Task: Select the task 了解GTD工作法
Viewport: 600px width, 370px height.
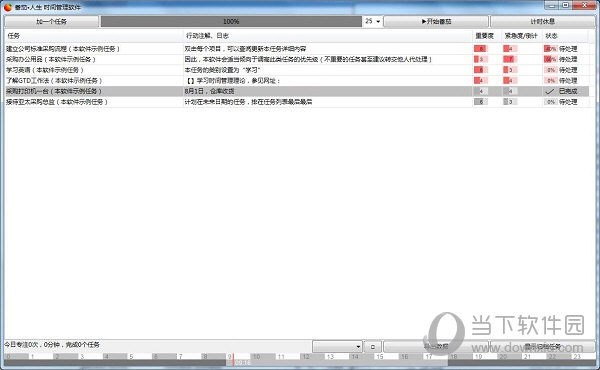Action: pos(54,81)
